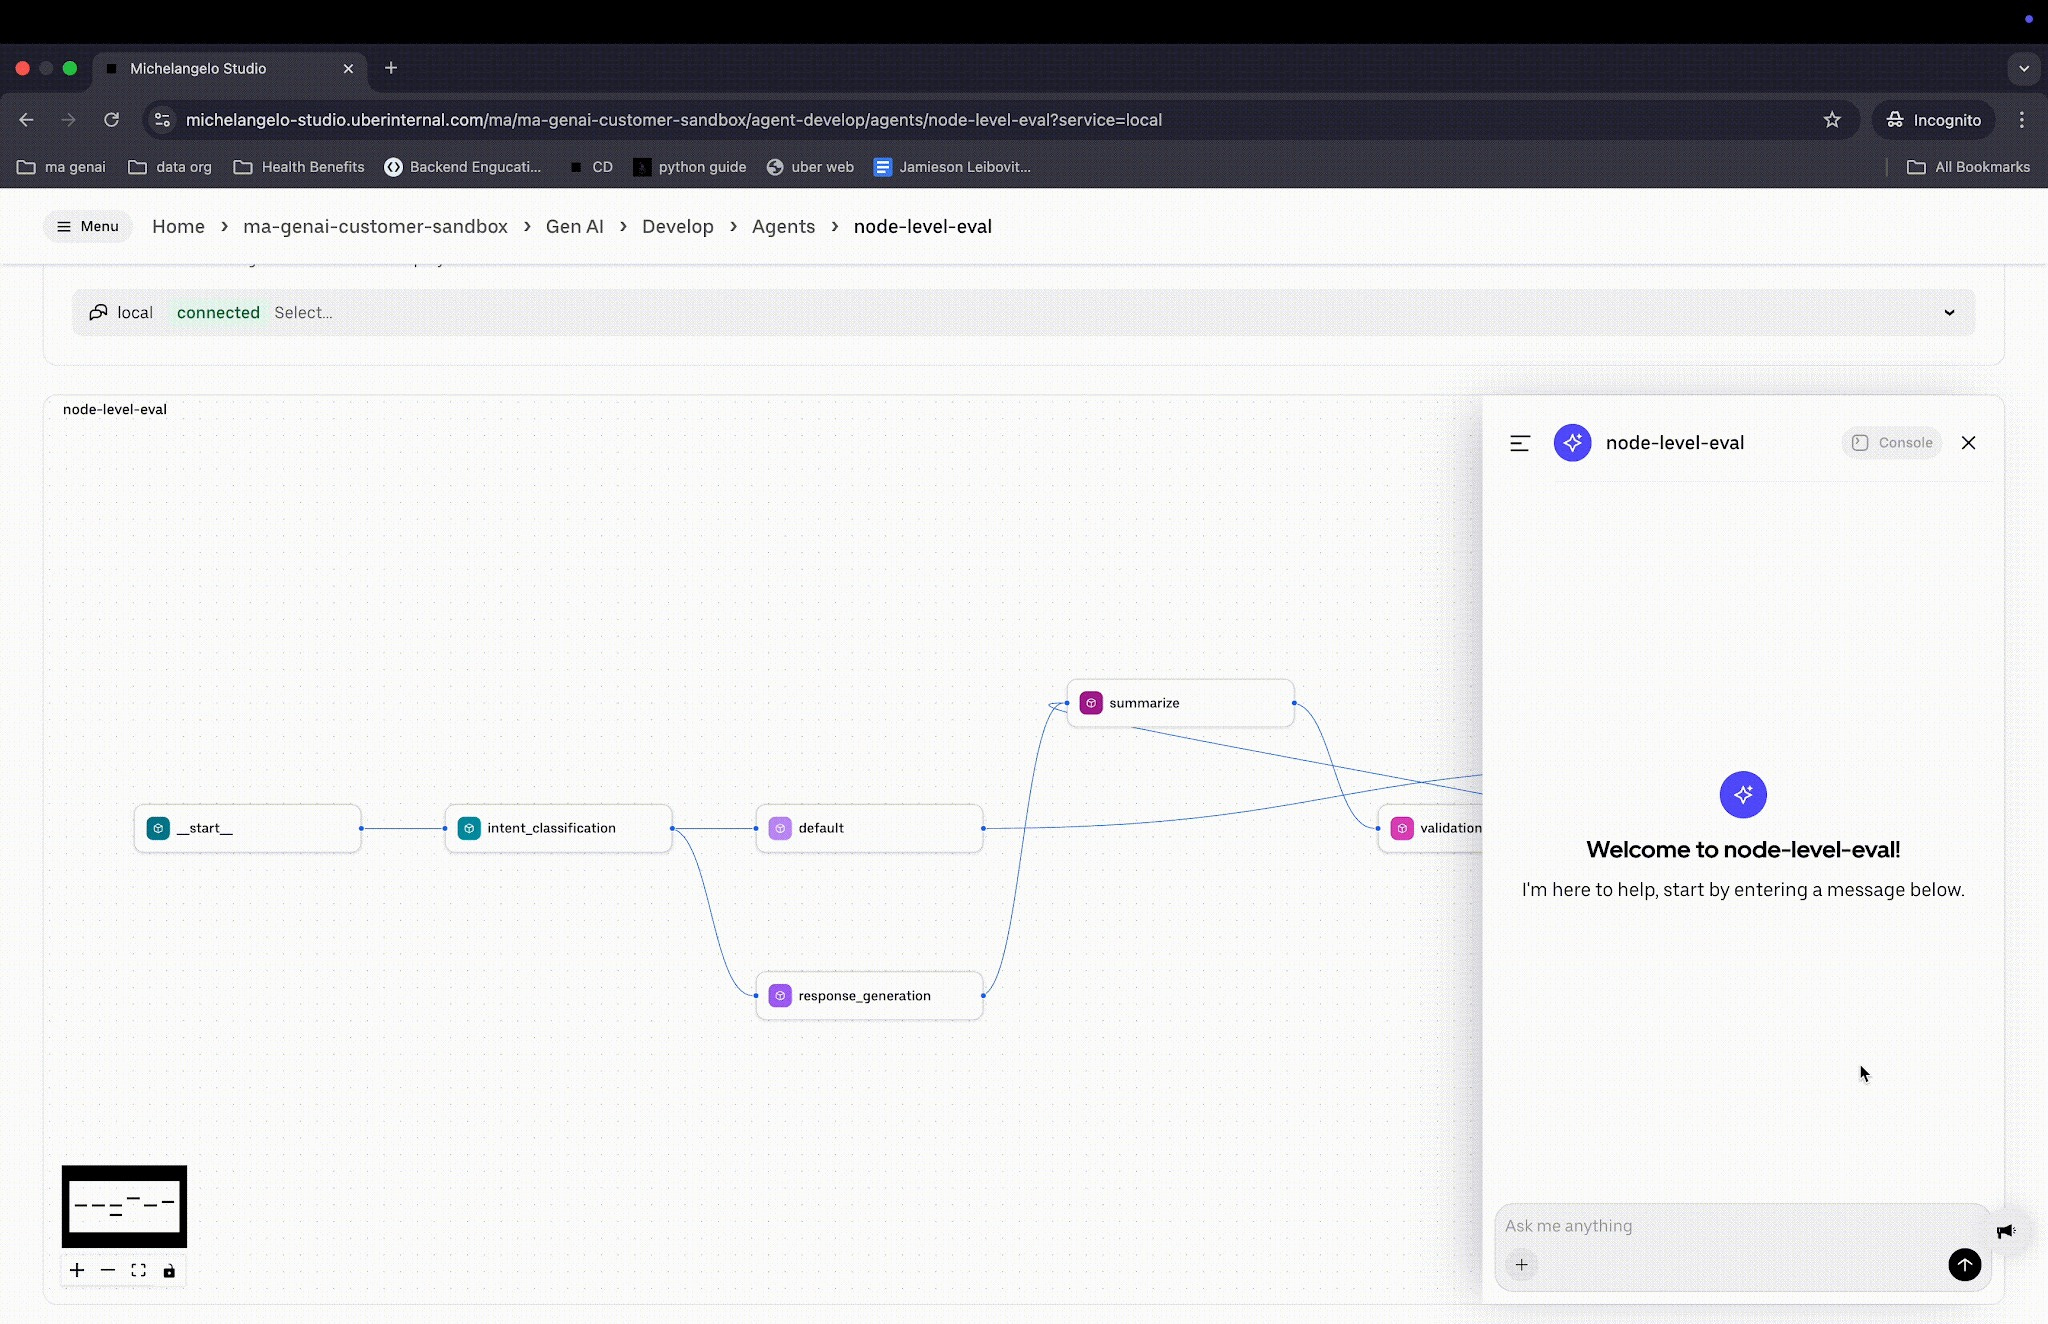Zoom out of the graph canvas
The height and width of the screenshot is (1324, 2048).
click(108, 1270)
